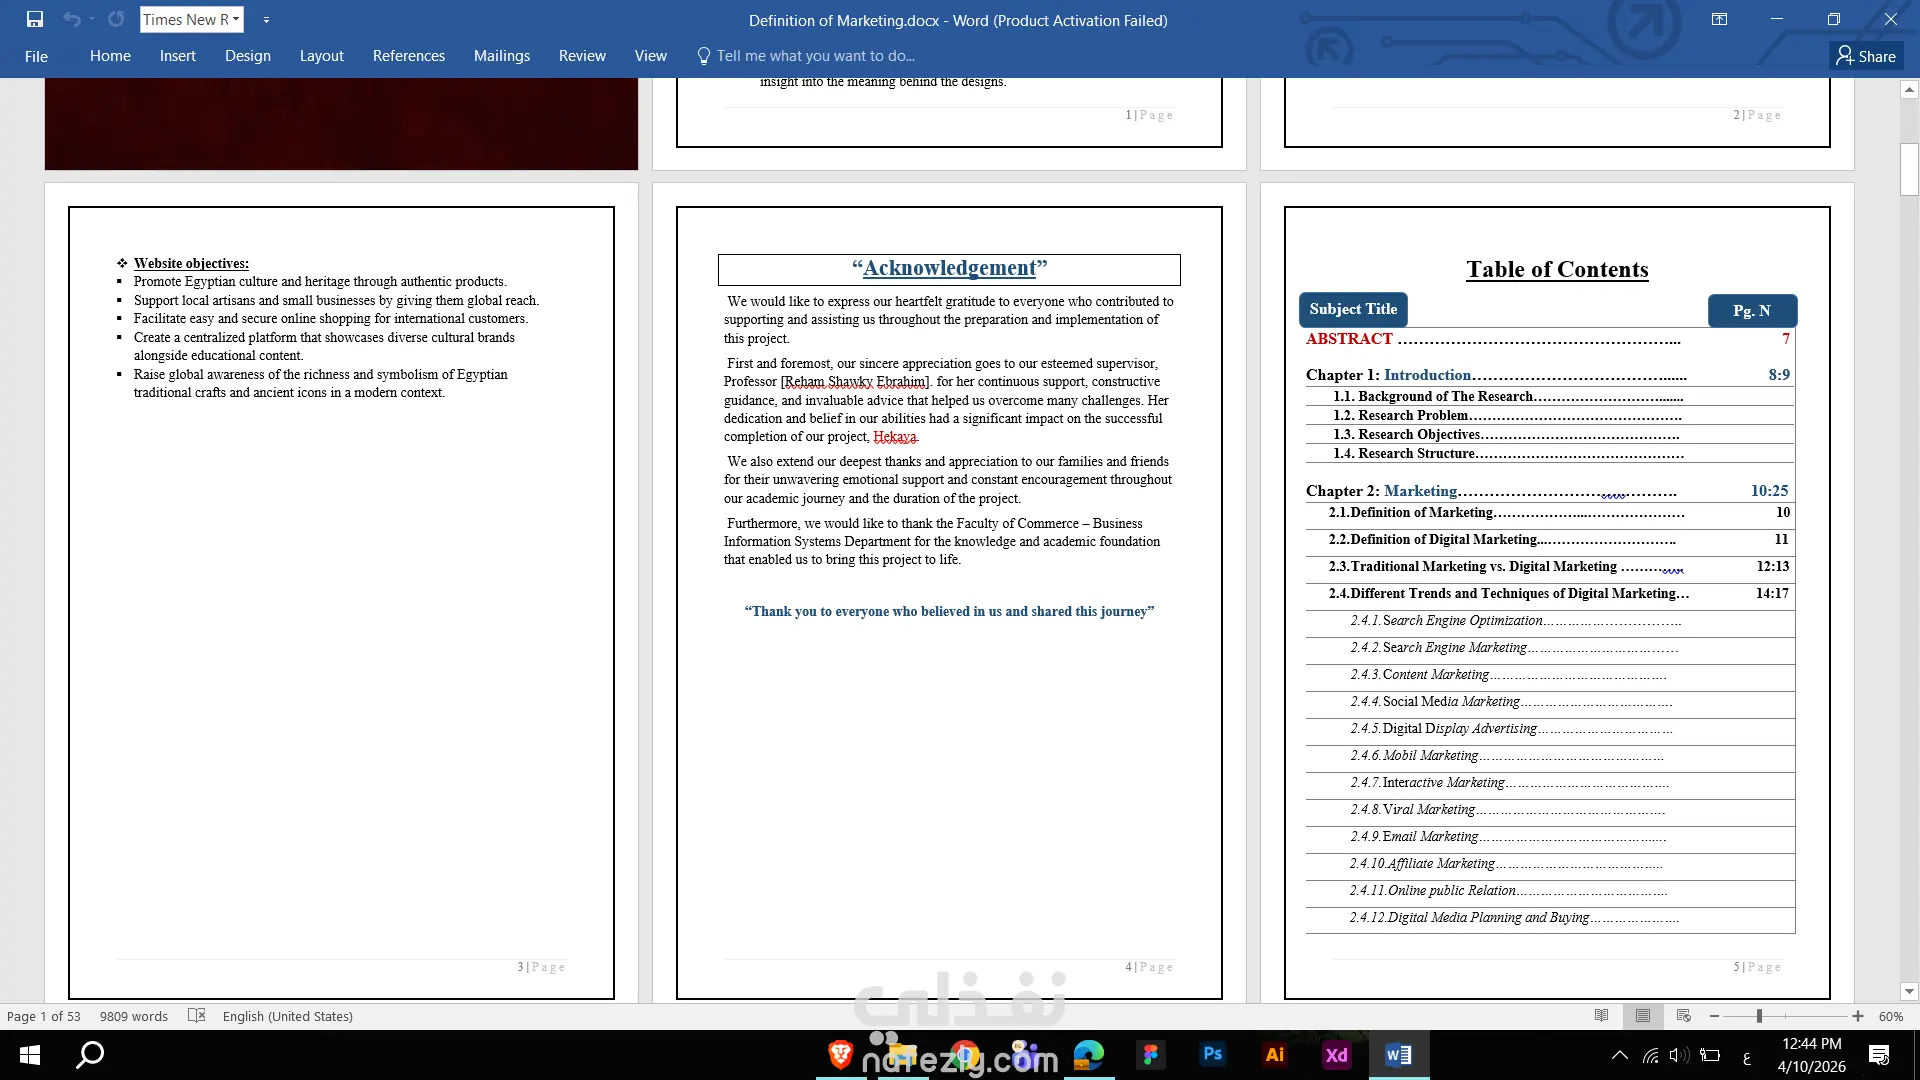Screen dimensions: 1920x1080
Task: Switch to Read Mode view
Action: 1602,1016
